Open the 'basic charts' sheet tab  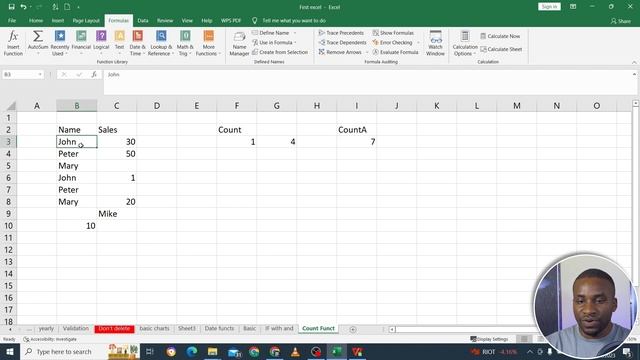pyautogui.click(x=154, y=328)
